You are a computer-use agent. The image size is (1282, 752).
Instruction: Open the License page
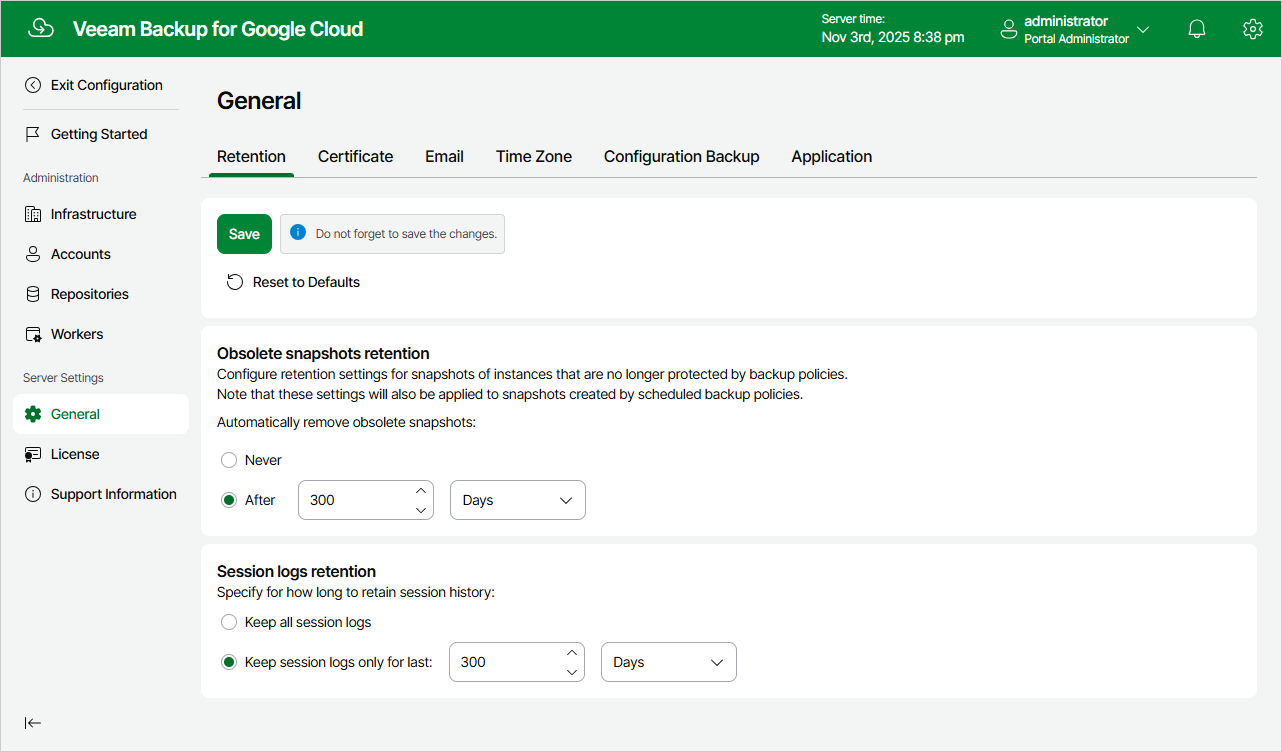pyautogui.click(x=75, y=454)
